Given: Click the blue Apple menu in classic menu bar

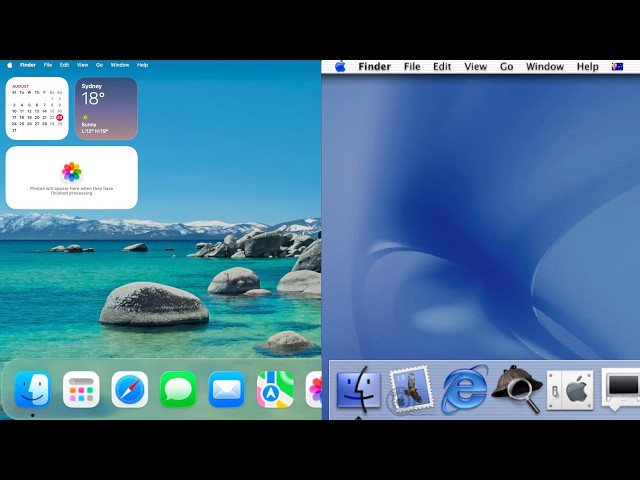Looking at the screenshot, I should 340,66.
